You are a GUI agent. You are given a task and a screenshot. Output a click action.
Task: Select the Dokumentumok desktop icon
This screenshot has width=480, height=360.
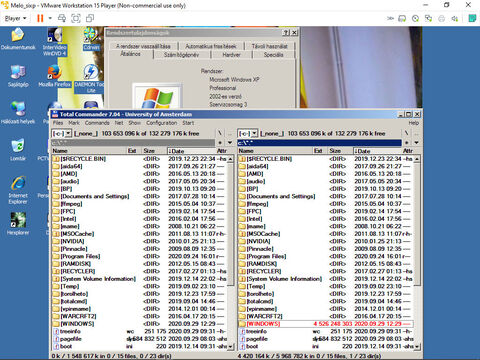click(x=18, y=39)
